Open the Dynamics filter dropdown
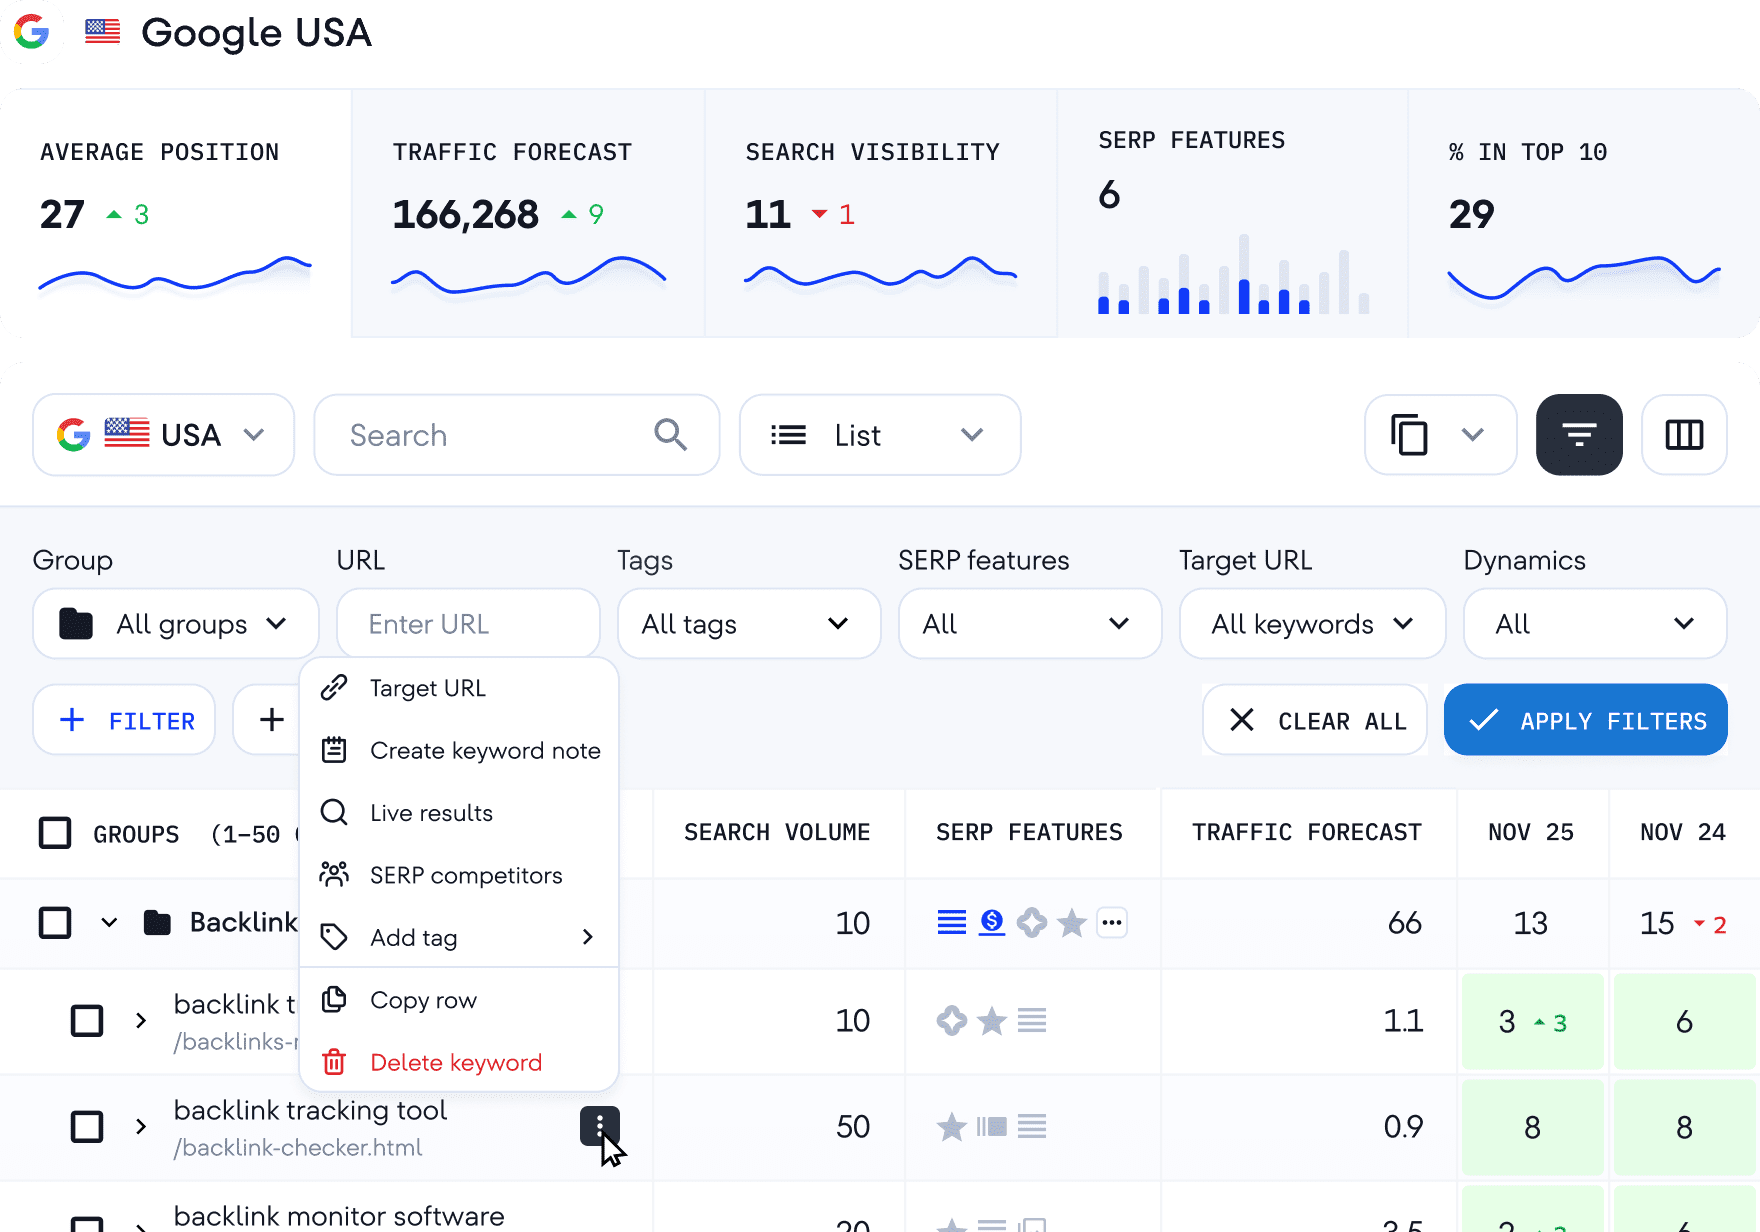The height and width of the screenshot is (1232, 1760). point(1593,623)
